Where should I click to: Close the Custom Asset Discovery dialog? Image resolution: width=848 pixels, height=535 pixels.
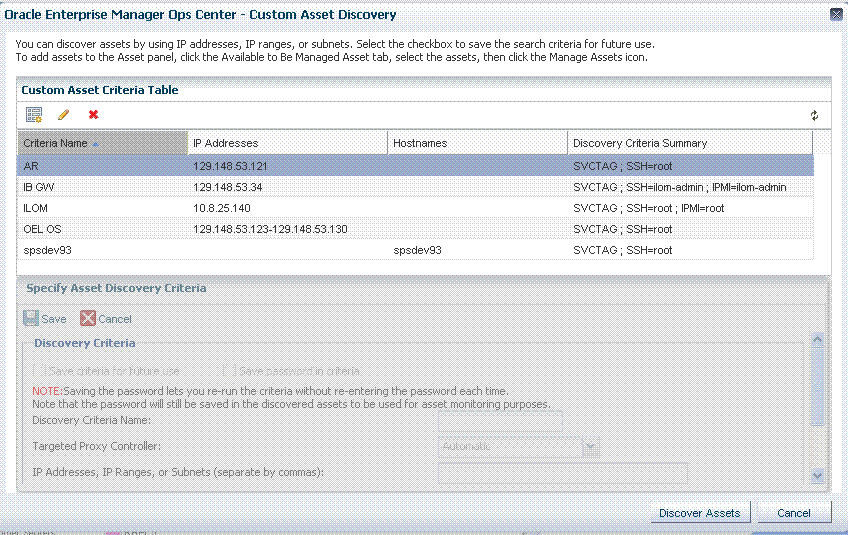pos(836,15)
